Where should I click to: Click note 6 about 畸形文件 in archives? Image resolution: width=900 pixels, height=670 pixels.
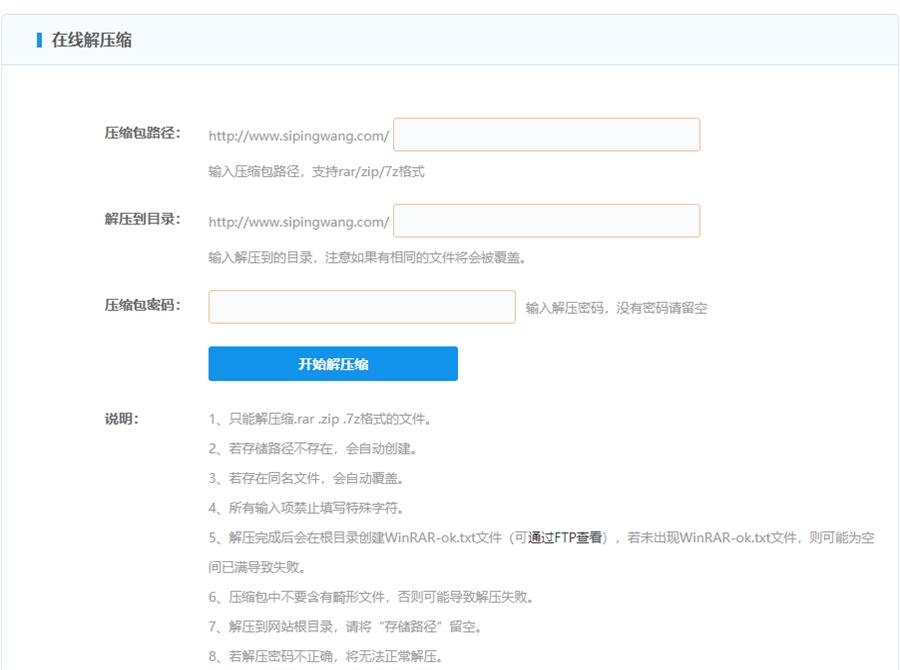click(371, 597)
